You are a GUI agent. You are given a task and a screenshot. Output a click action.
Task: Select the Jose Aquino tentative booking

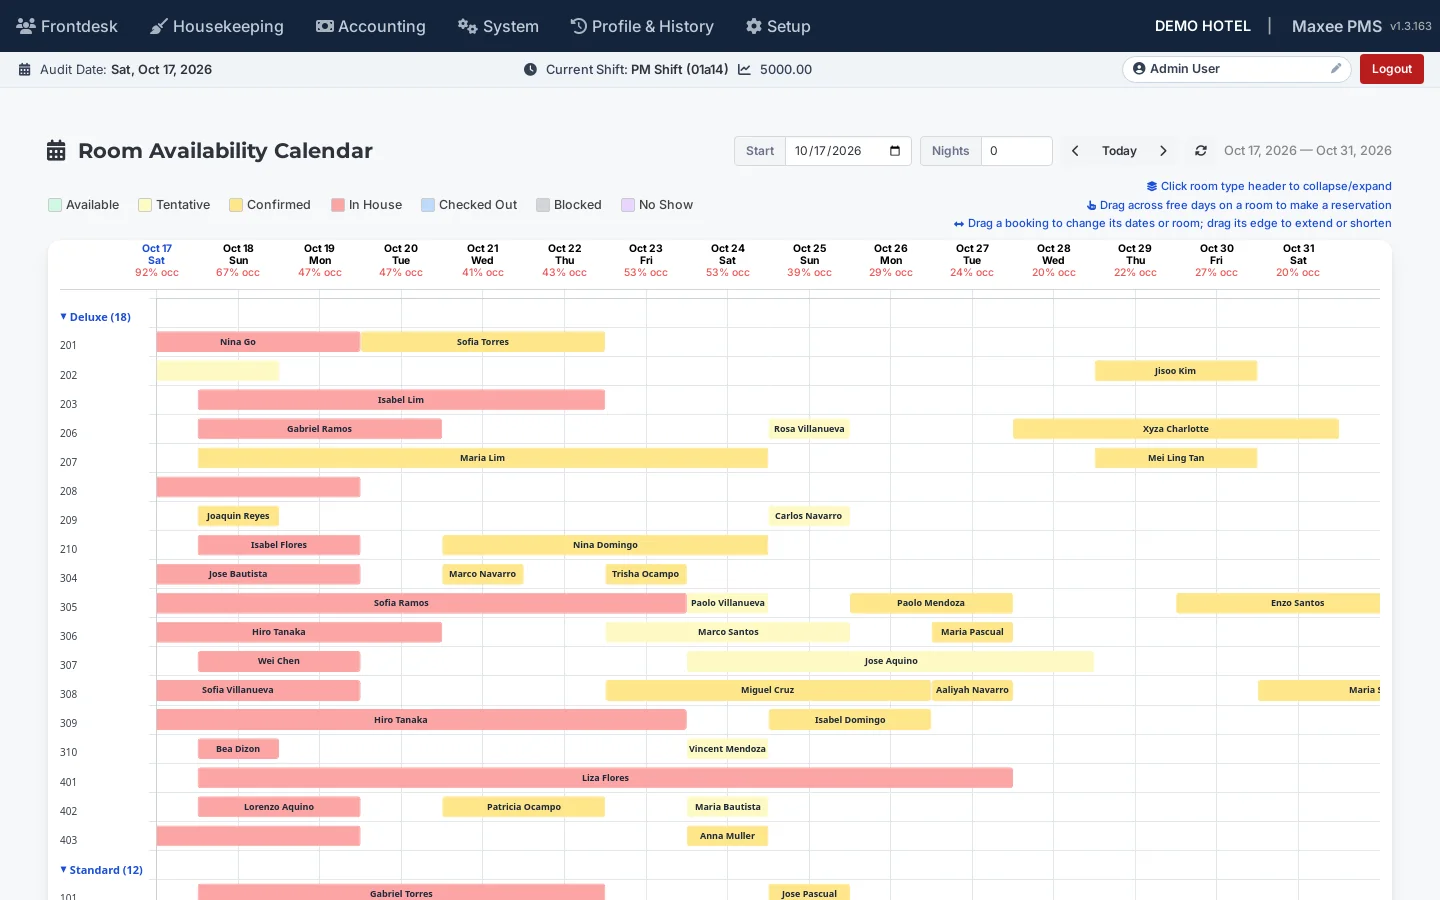coord(890,661)
